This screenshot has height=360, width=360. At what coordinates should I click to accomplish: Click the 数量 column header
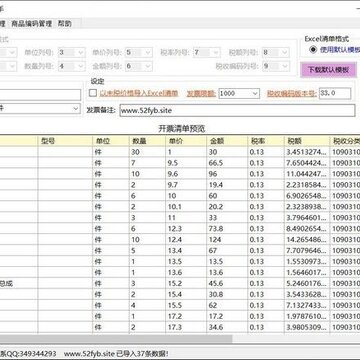coord(147,141)
